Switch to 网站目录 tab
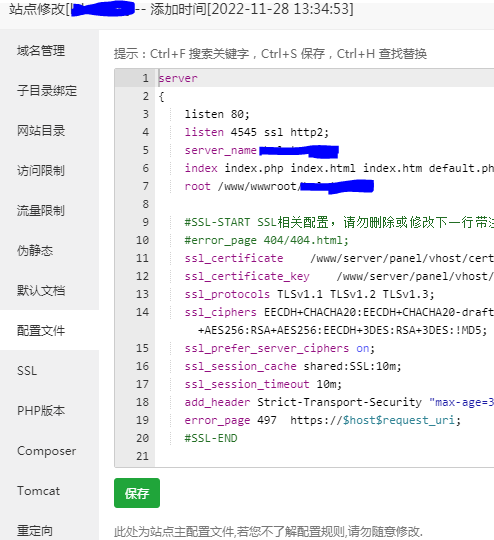The image size is (494, 540). pos(41,131)
